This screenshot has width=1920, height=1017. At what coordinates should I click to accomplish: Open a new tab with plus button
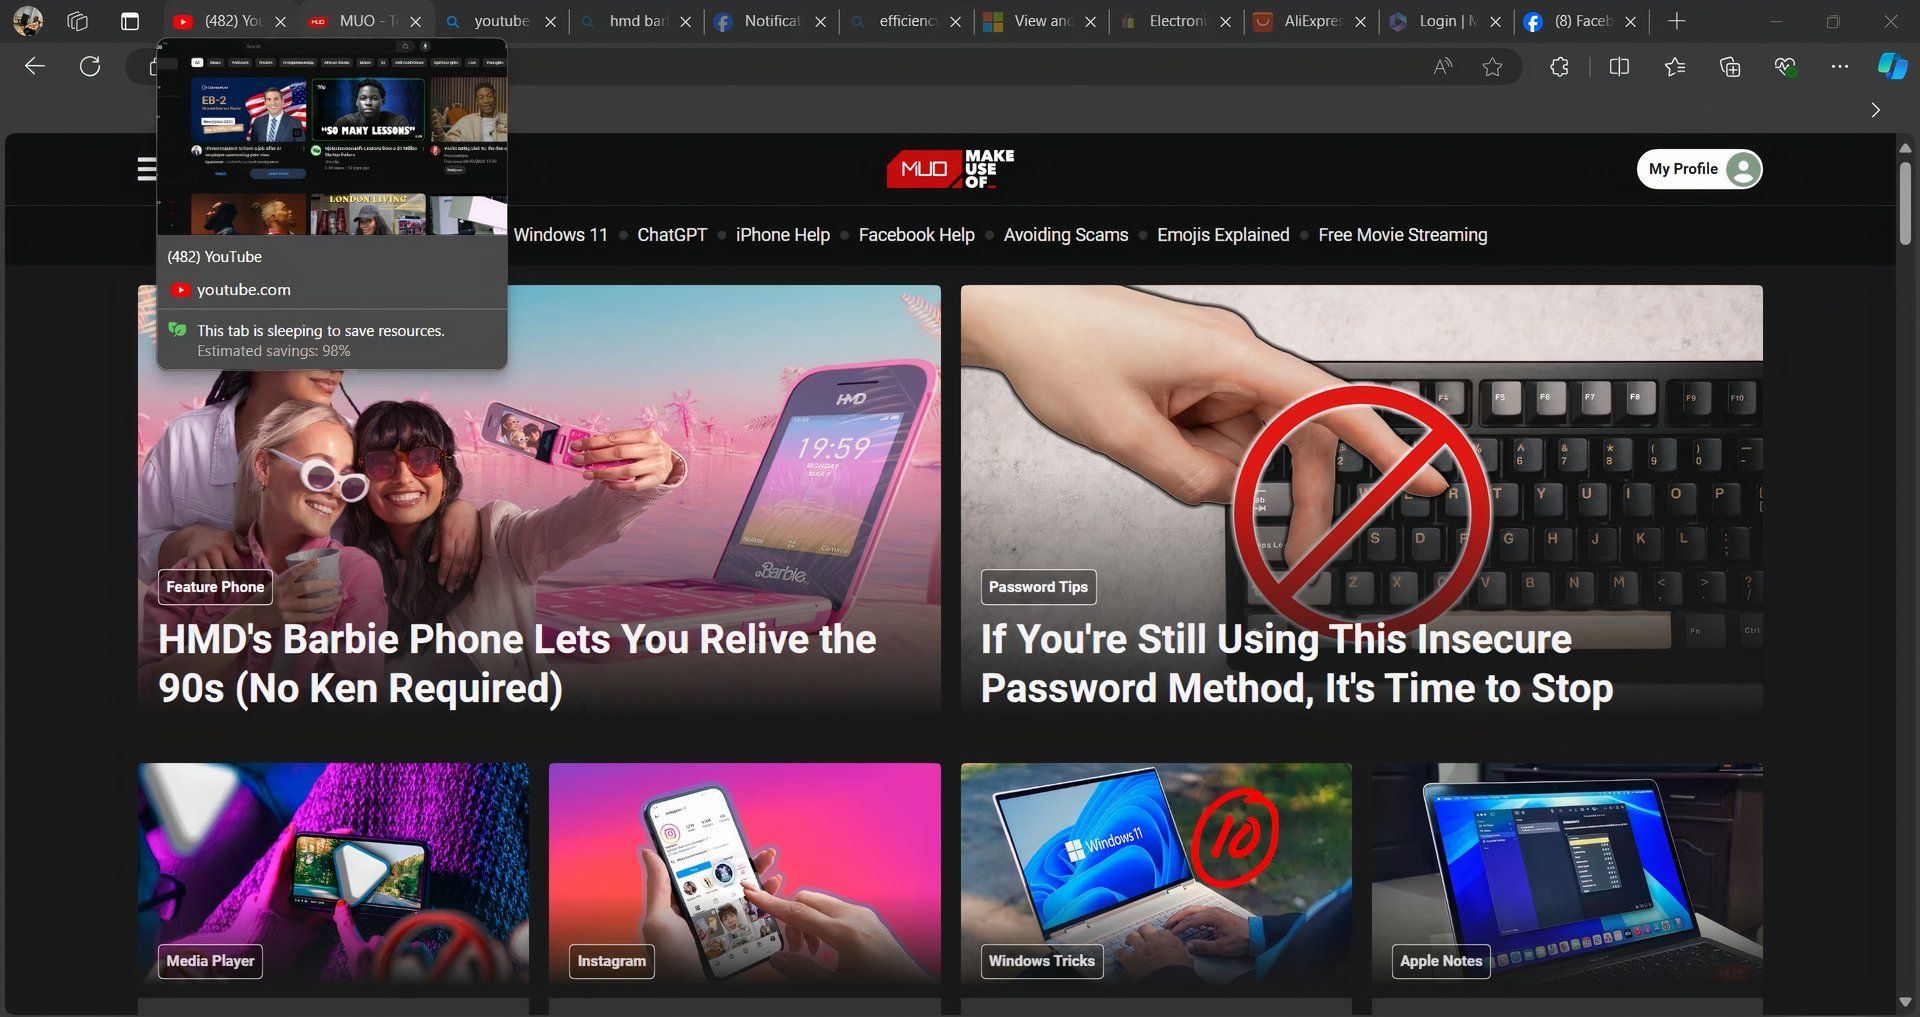[x=1677, y=21]
